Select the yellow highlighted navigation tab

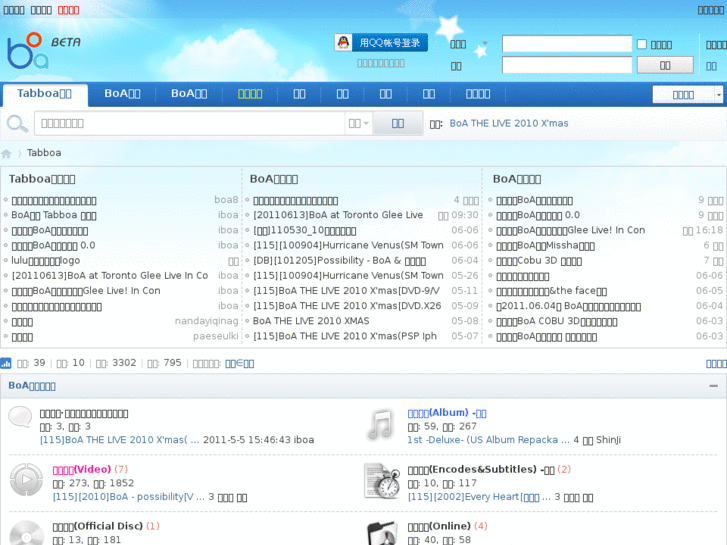[x=249, y=94]
